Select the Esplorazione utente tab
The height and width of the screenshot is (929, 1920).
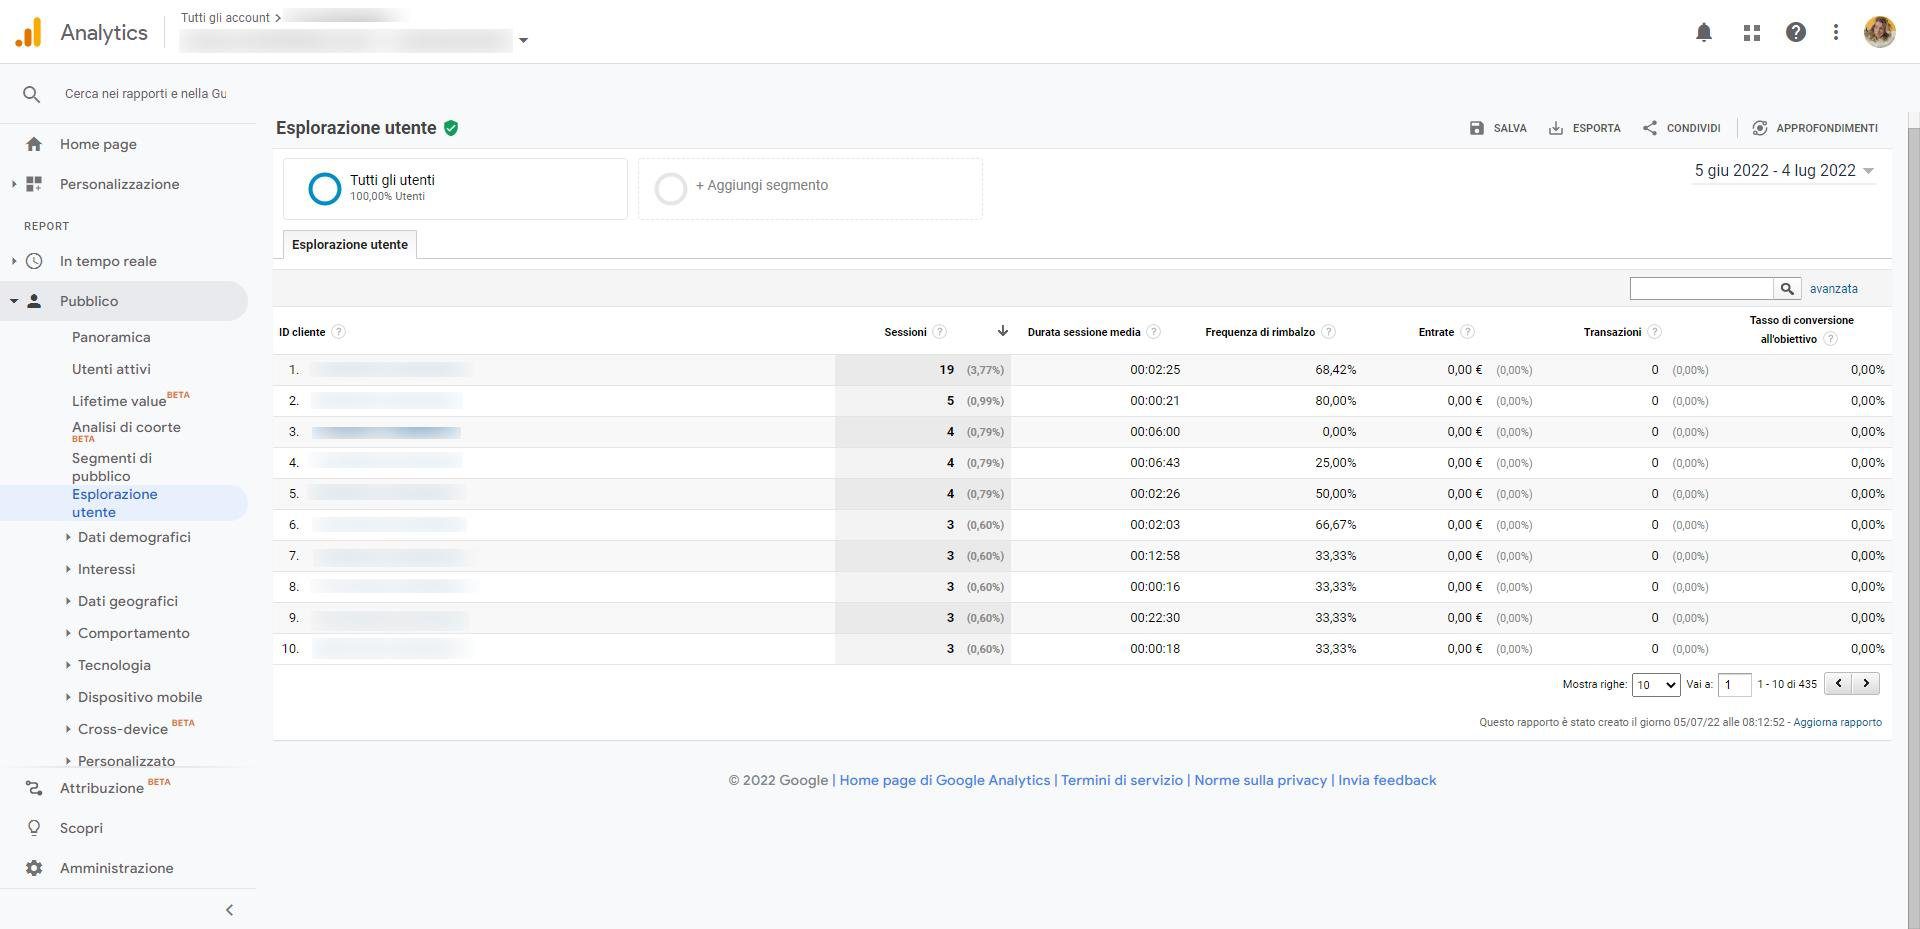click(350, 245)
